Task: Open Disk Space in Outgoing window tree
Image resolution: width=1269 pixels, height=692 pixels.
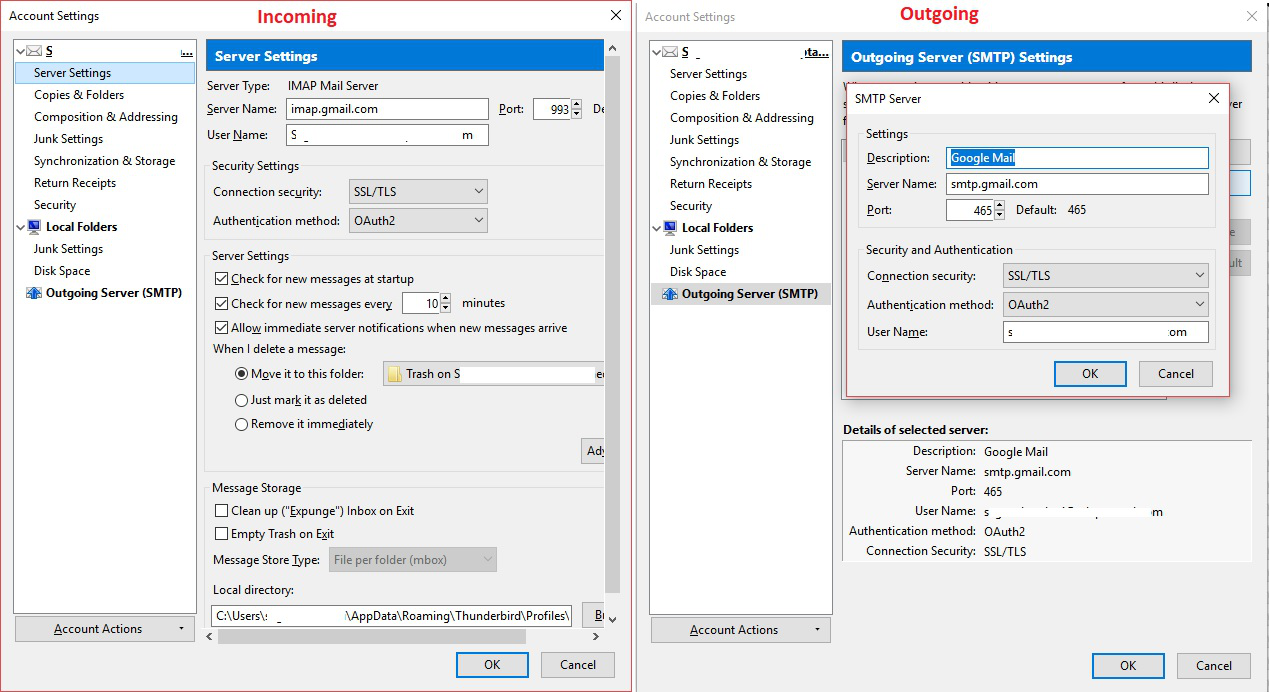Action: click(x=698, y=272)
